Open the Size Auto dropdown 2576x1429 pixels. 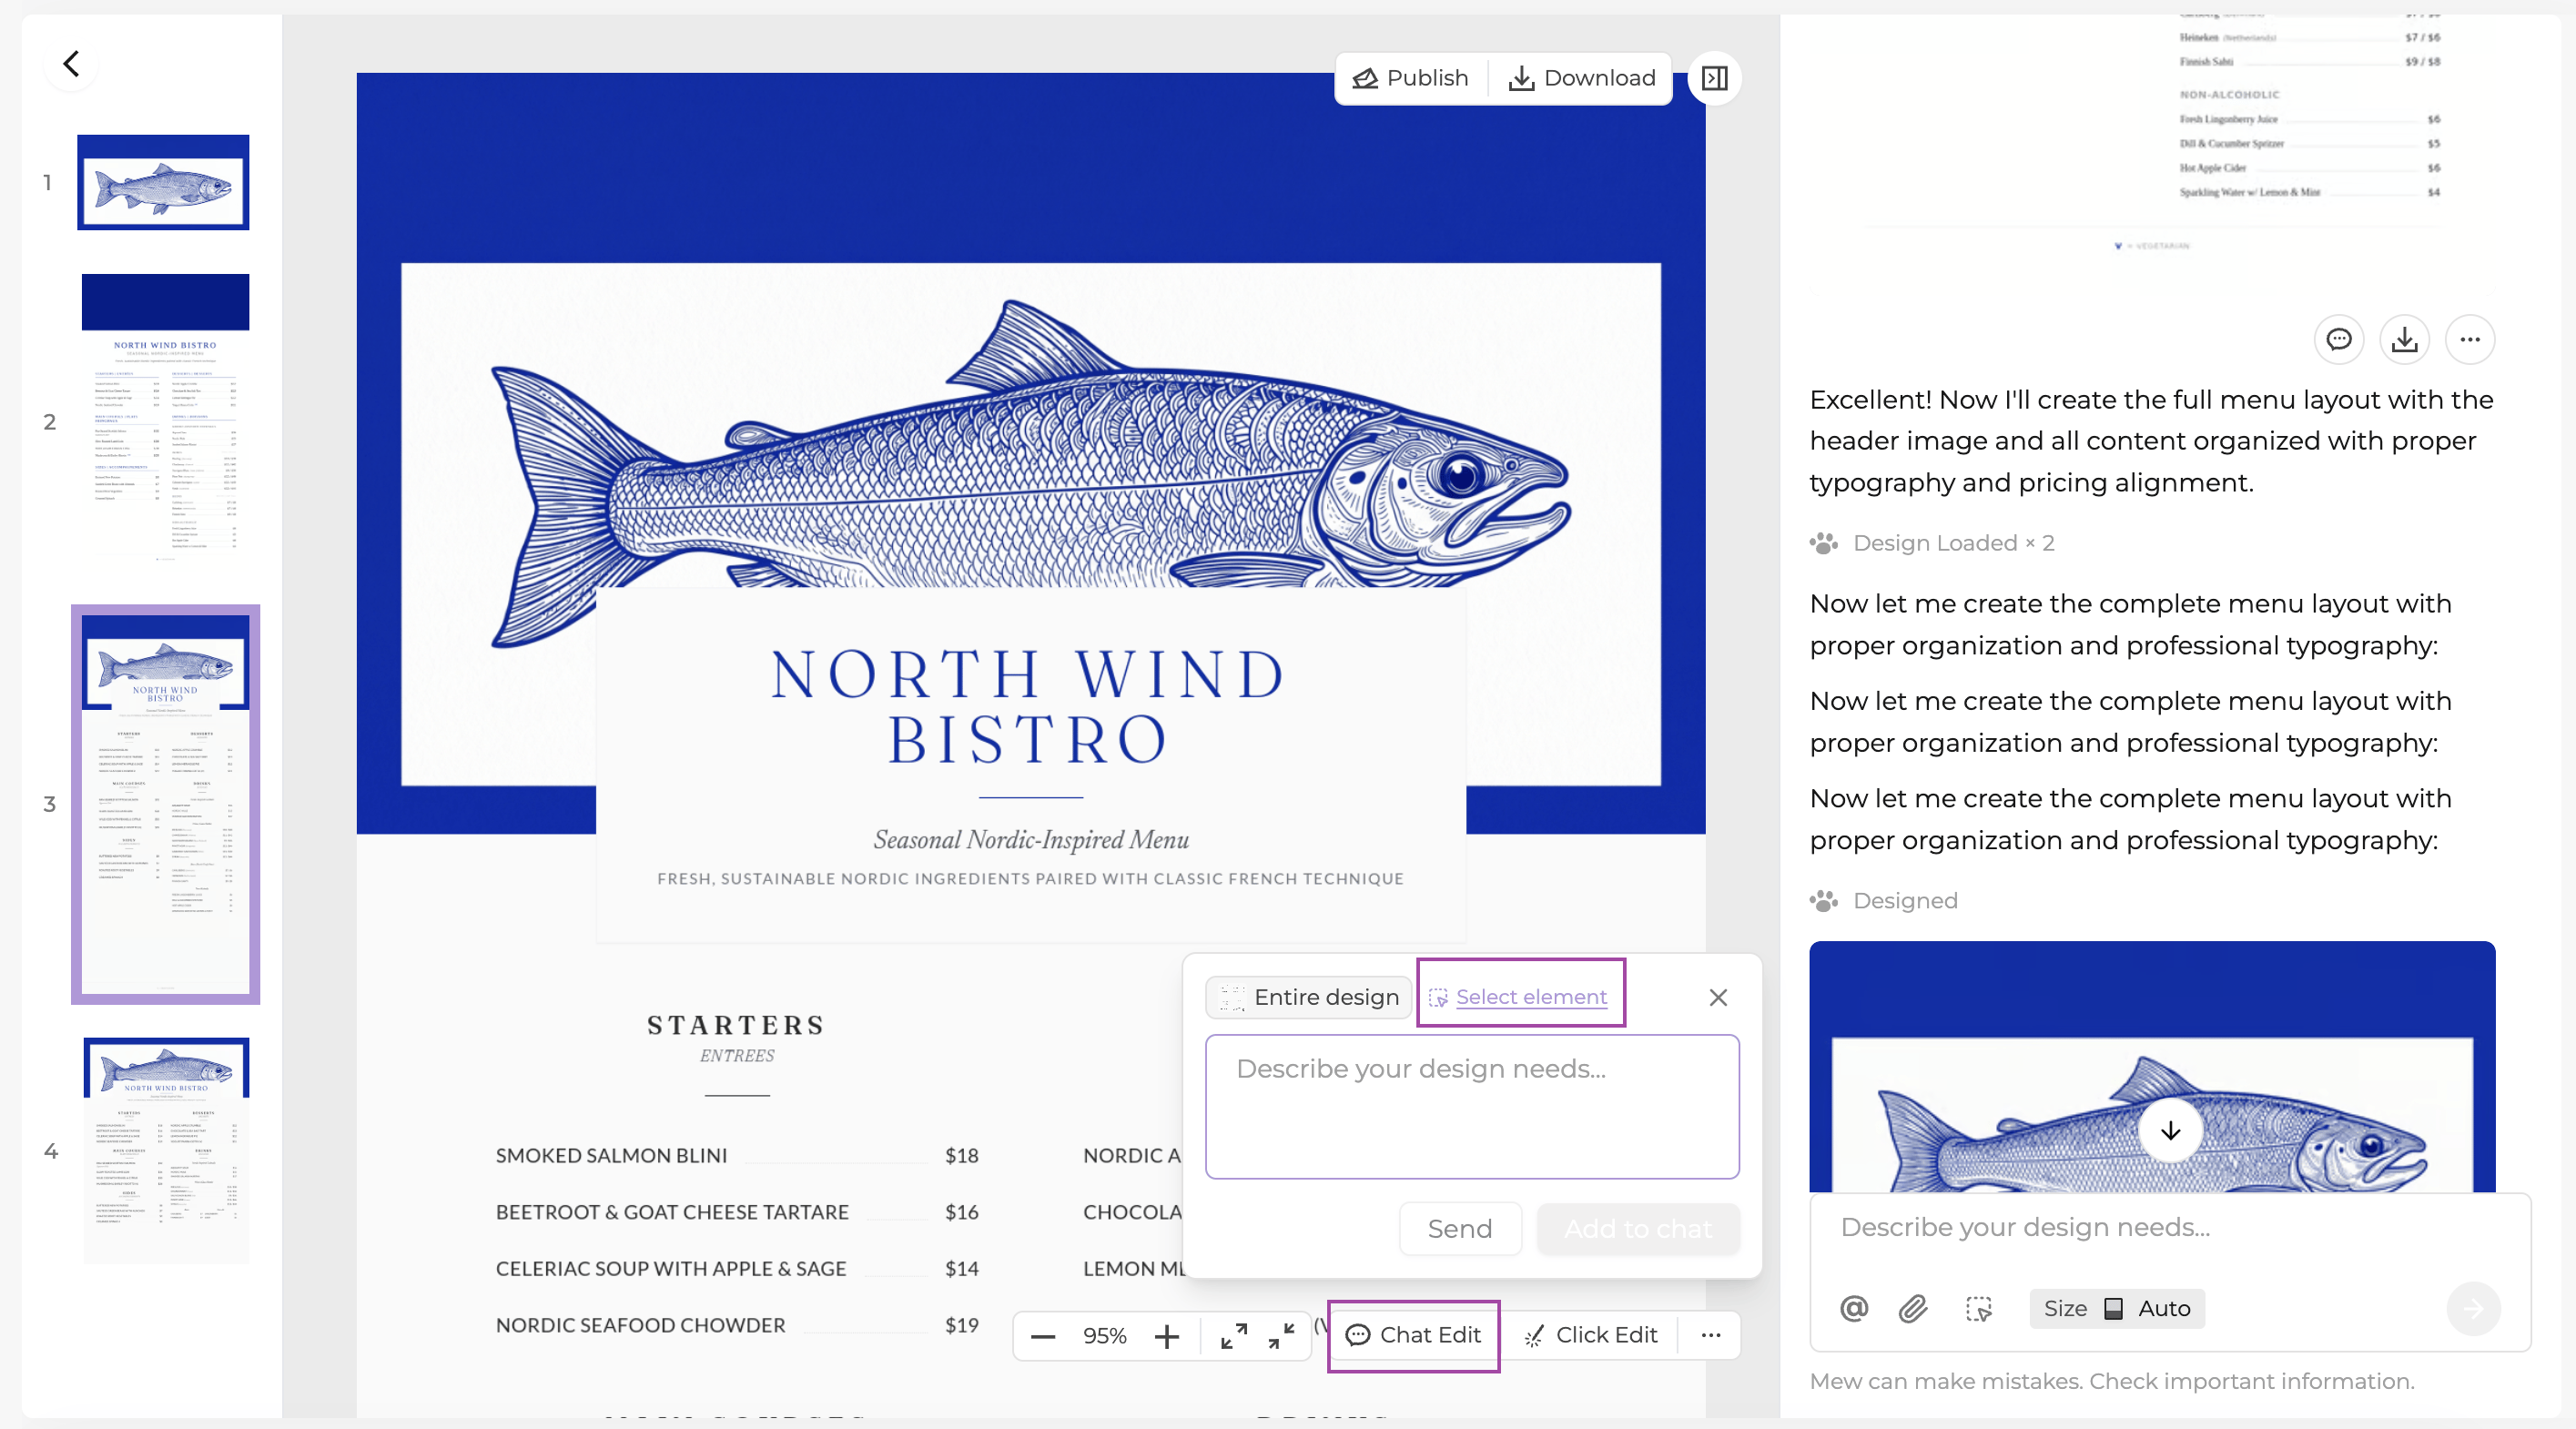(2117, 1308)
